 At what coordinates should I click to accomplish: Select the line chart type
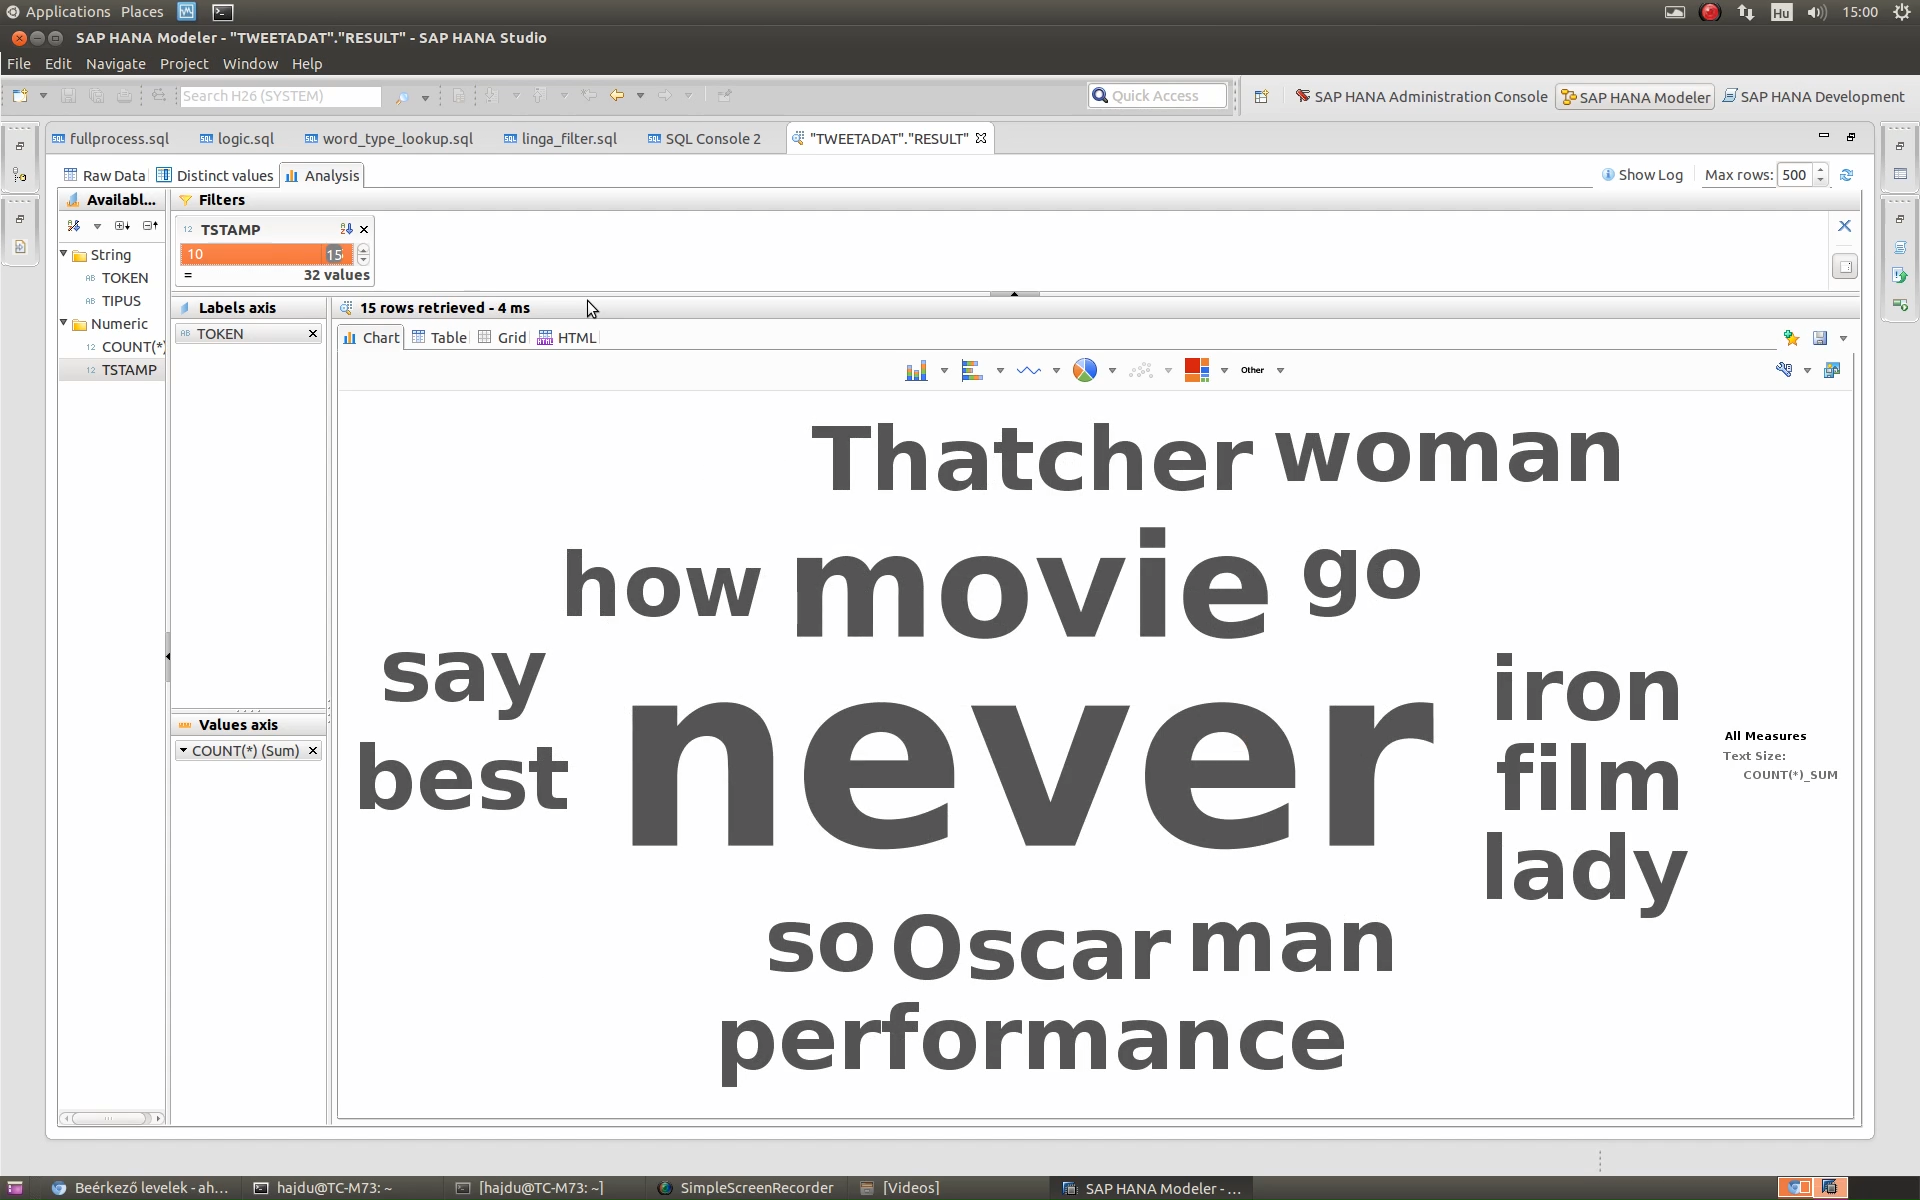pyautogui.click(x=1028, y=371)
